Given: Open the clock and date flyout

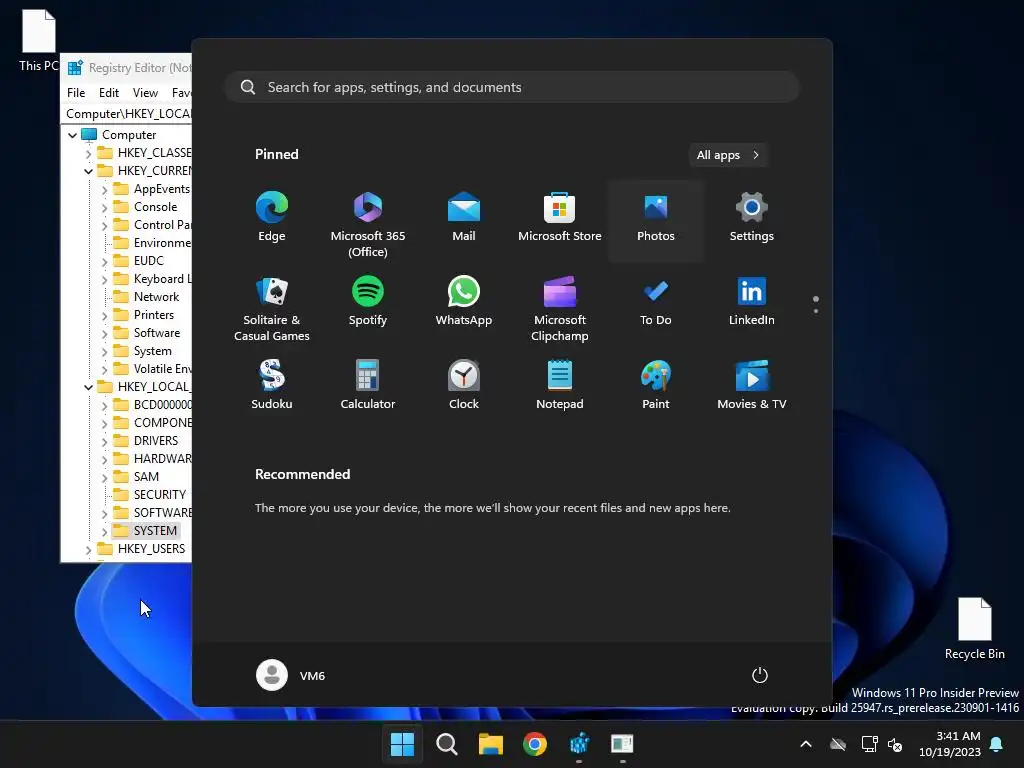Looking at the screenshot, I should 950,744.
